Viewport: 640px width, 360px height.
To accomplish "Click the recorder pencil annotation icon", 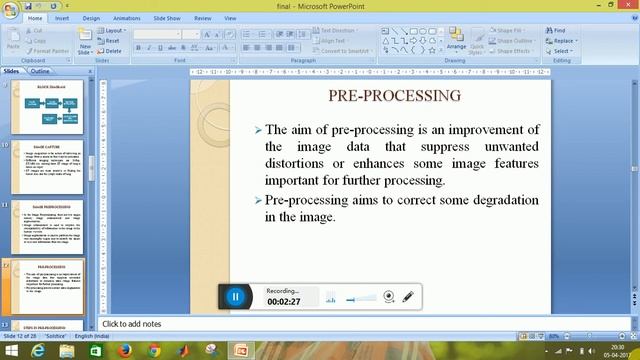I will (408, 296).
